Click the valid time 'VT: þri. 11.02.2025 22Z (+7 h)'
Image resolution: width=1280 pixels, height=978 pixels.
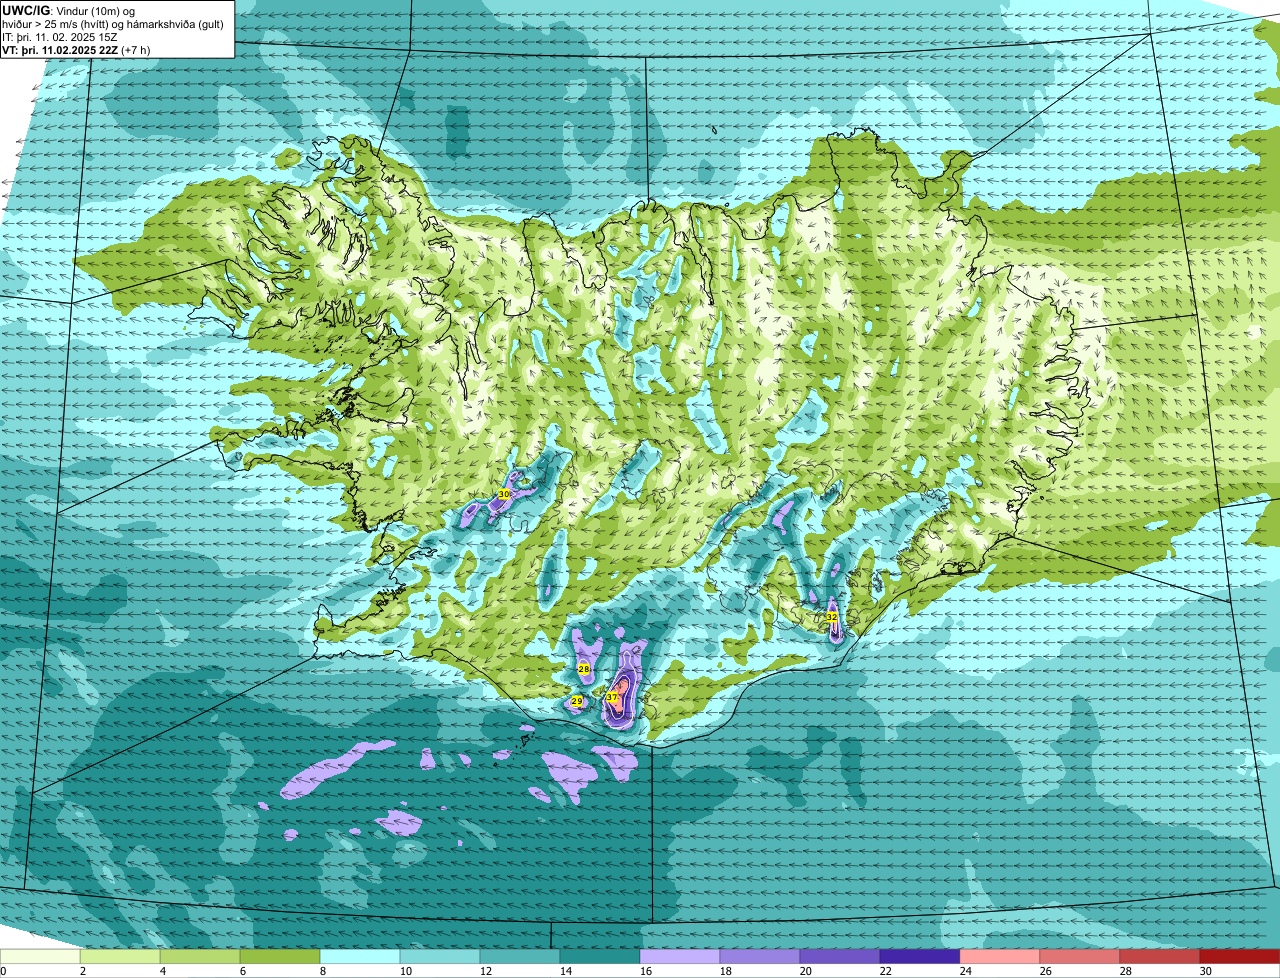point(77,50)
